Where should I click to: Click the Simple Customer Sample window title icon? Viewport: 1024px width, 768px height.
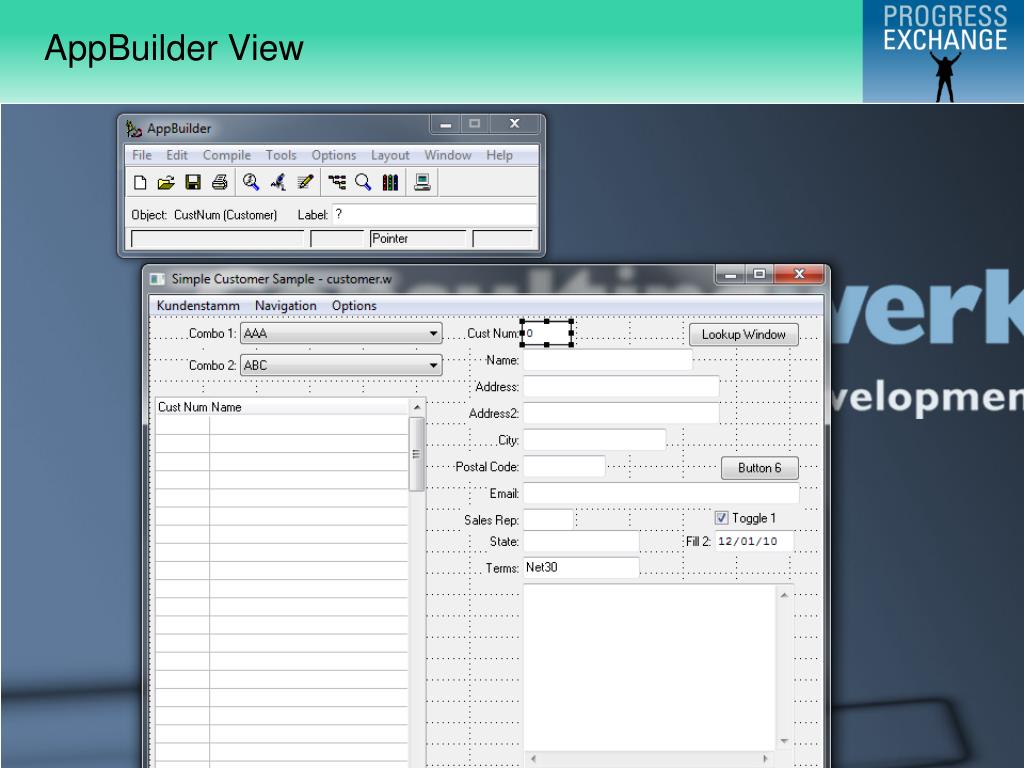coord(157,280)
